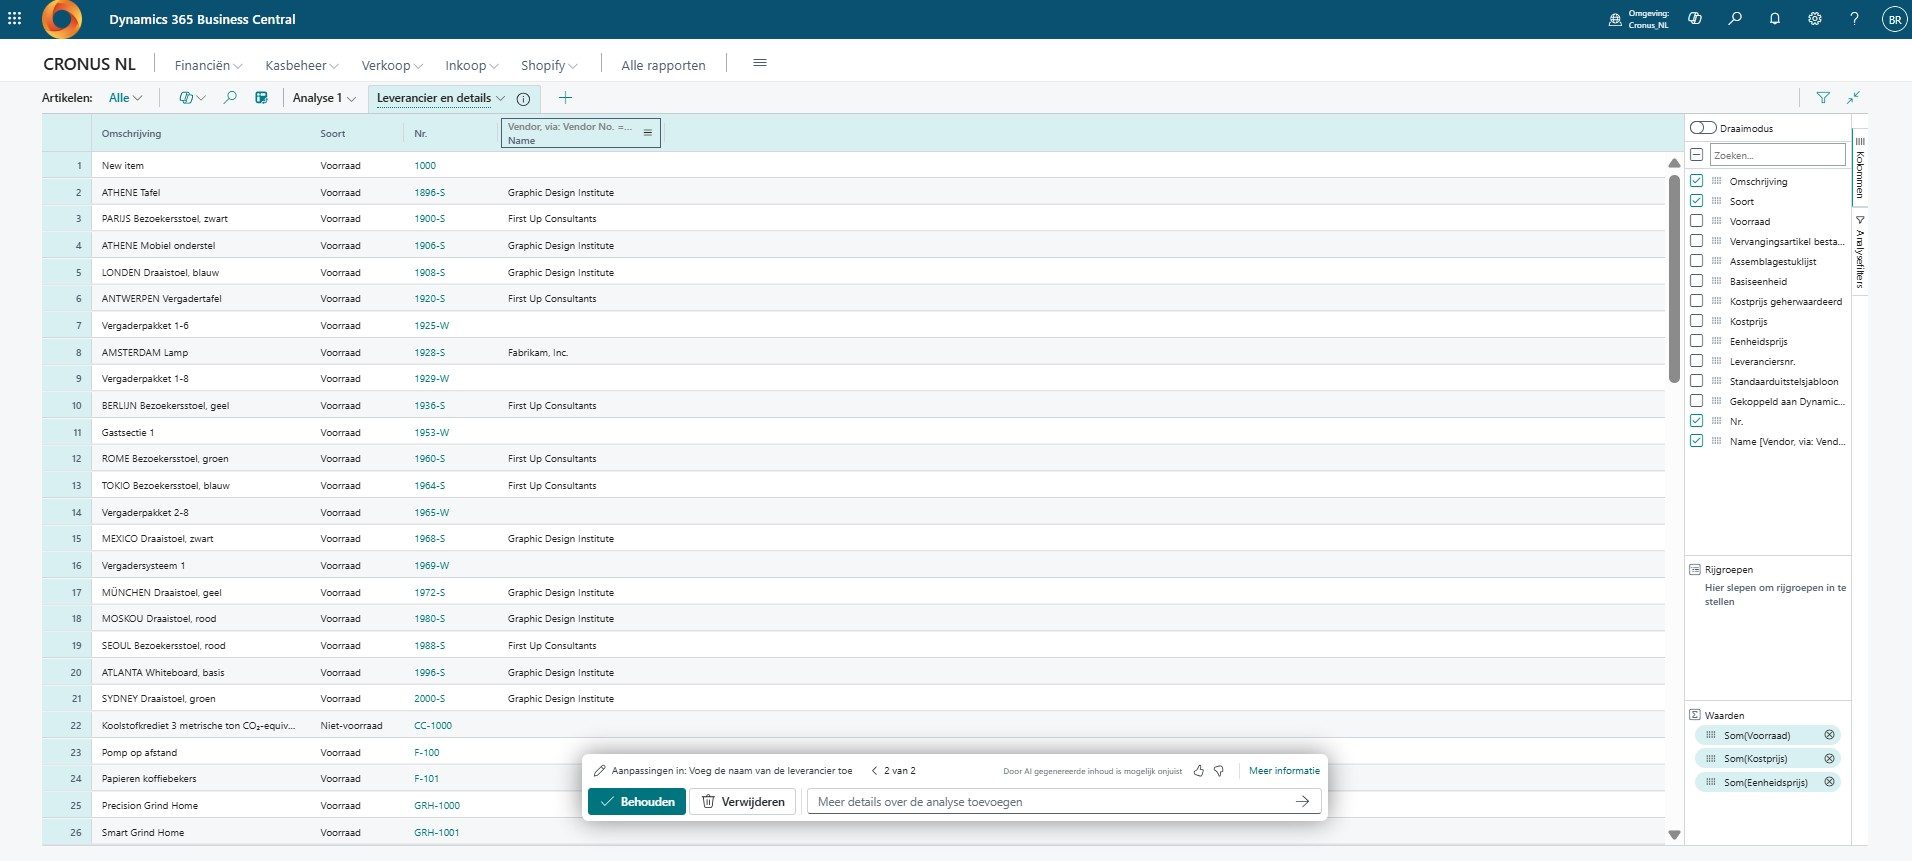The width and height of the screenshot is (1912, 861).
Task: Click the filter funnel icon
Action: click(x=1823, y=98)
